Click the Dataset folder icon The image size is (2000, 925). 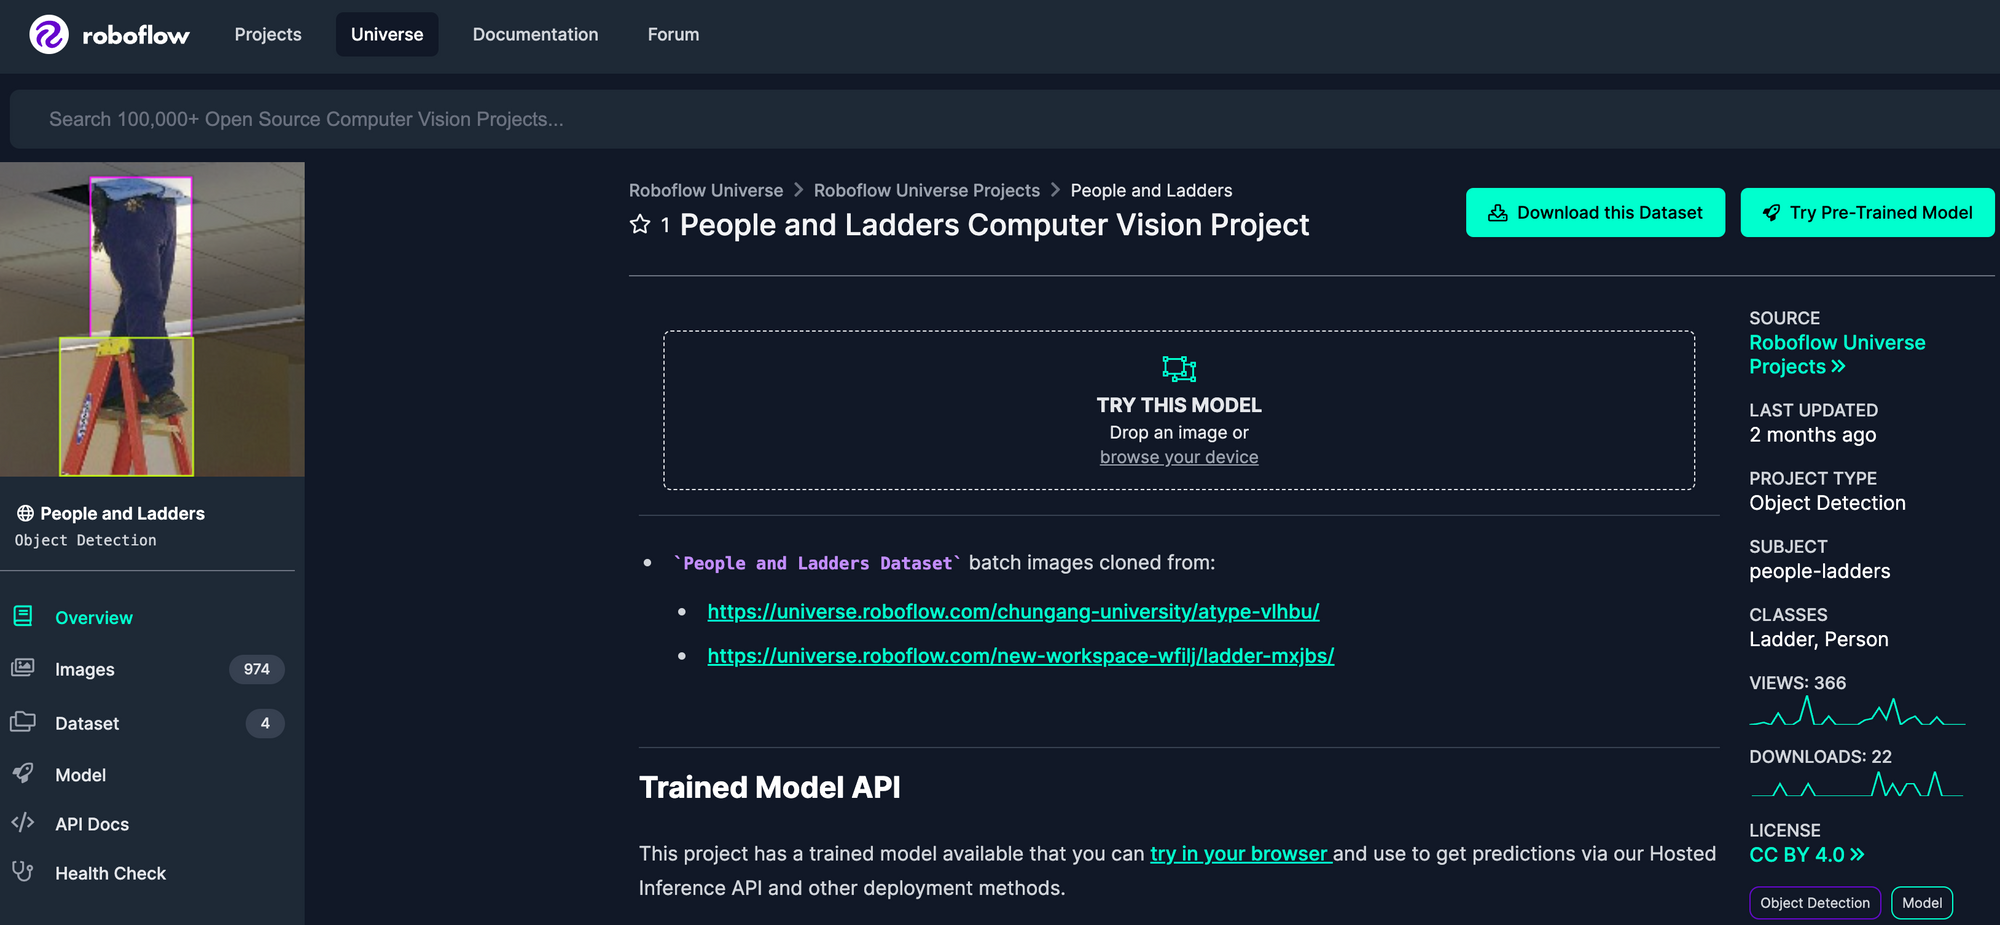click(23, 721)
